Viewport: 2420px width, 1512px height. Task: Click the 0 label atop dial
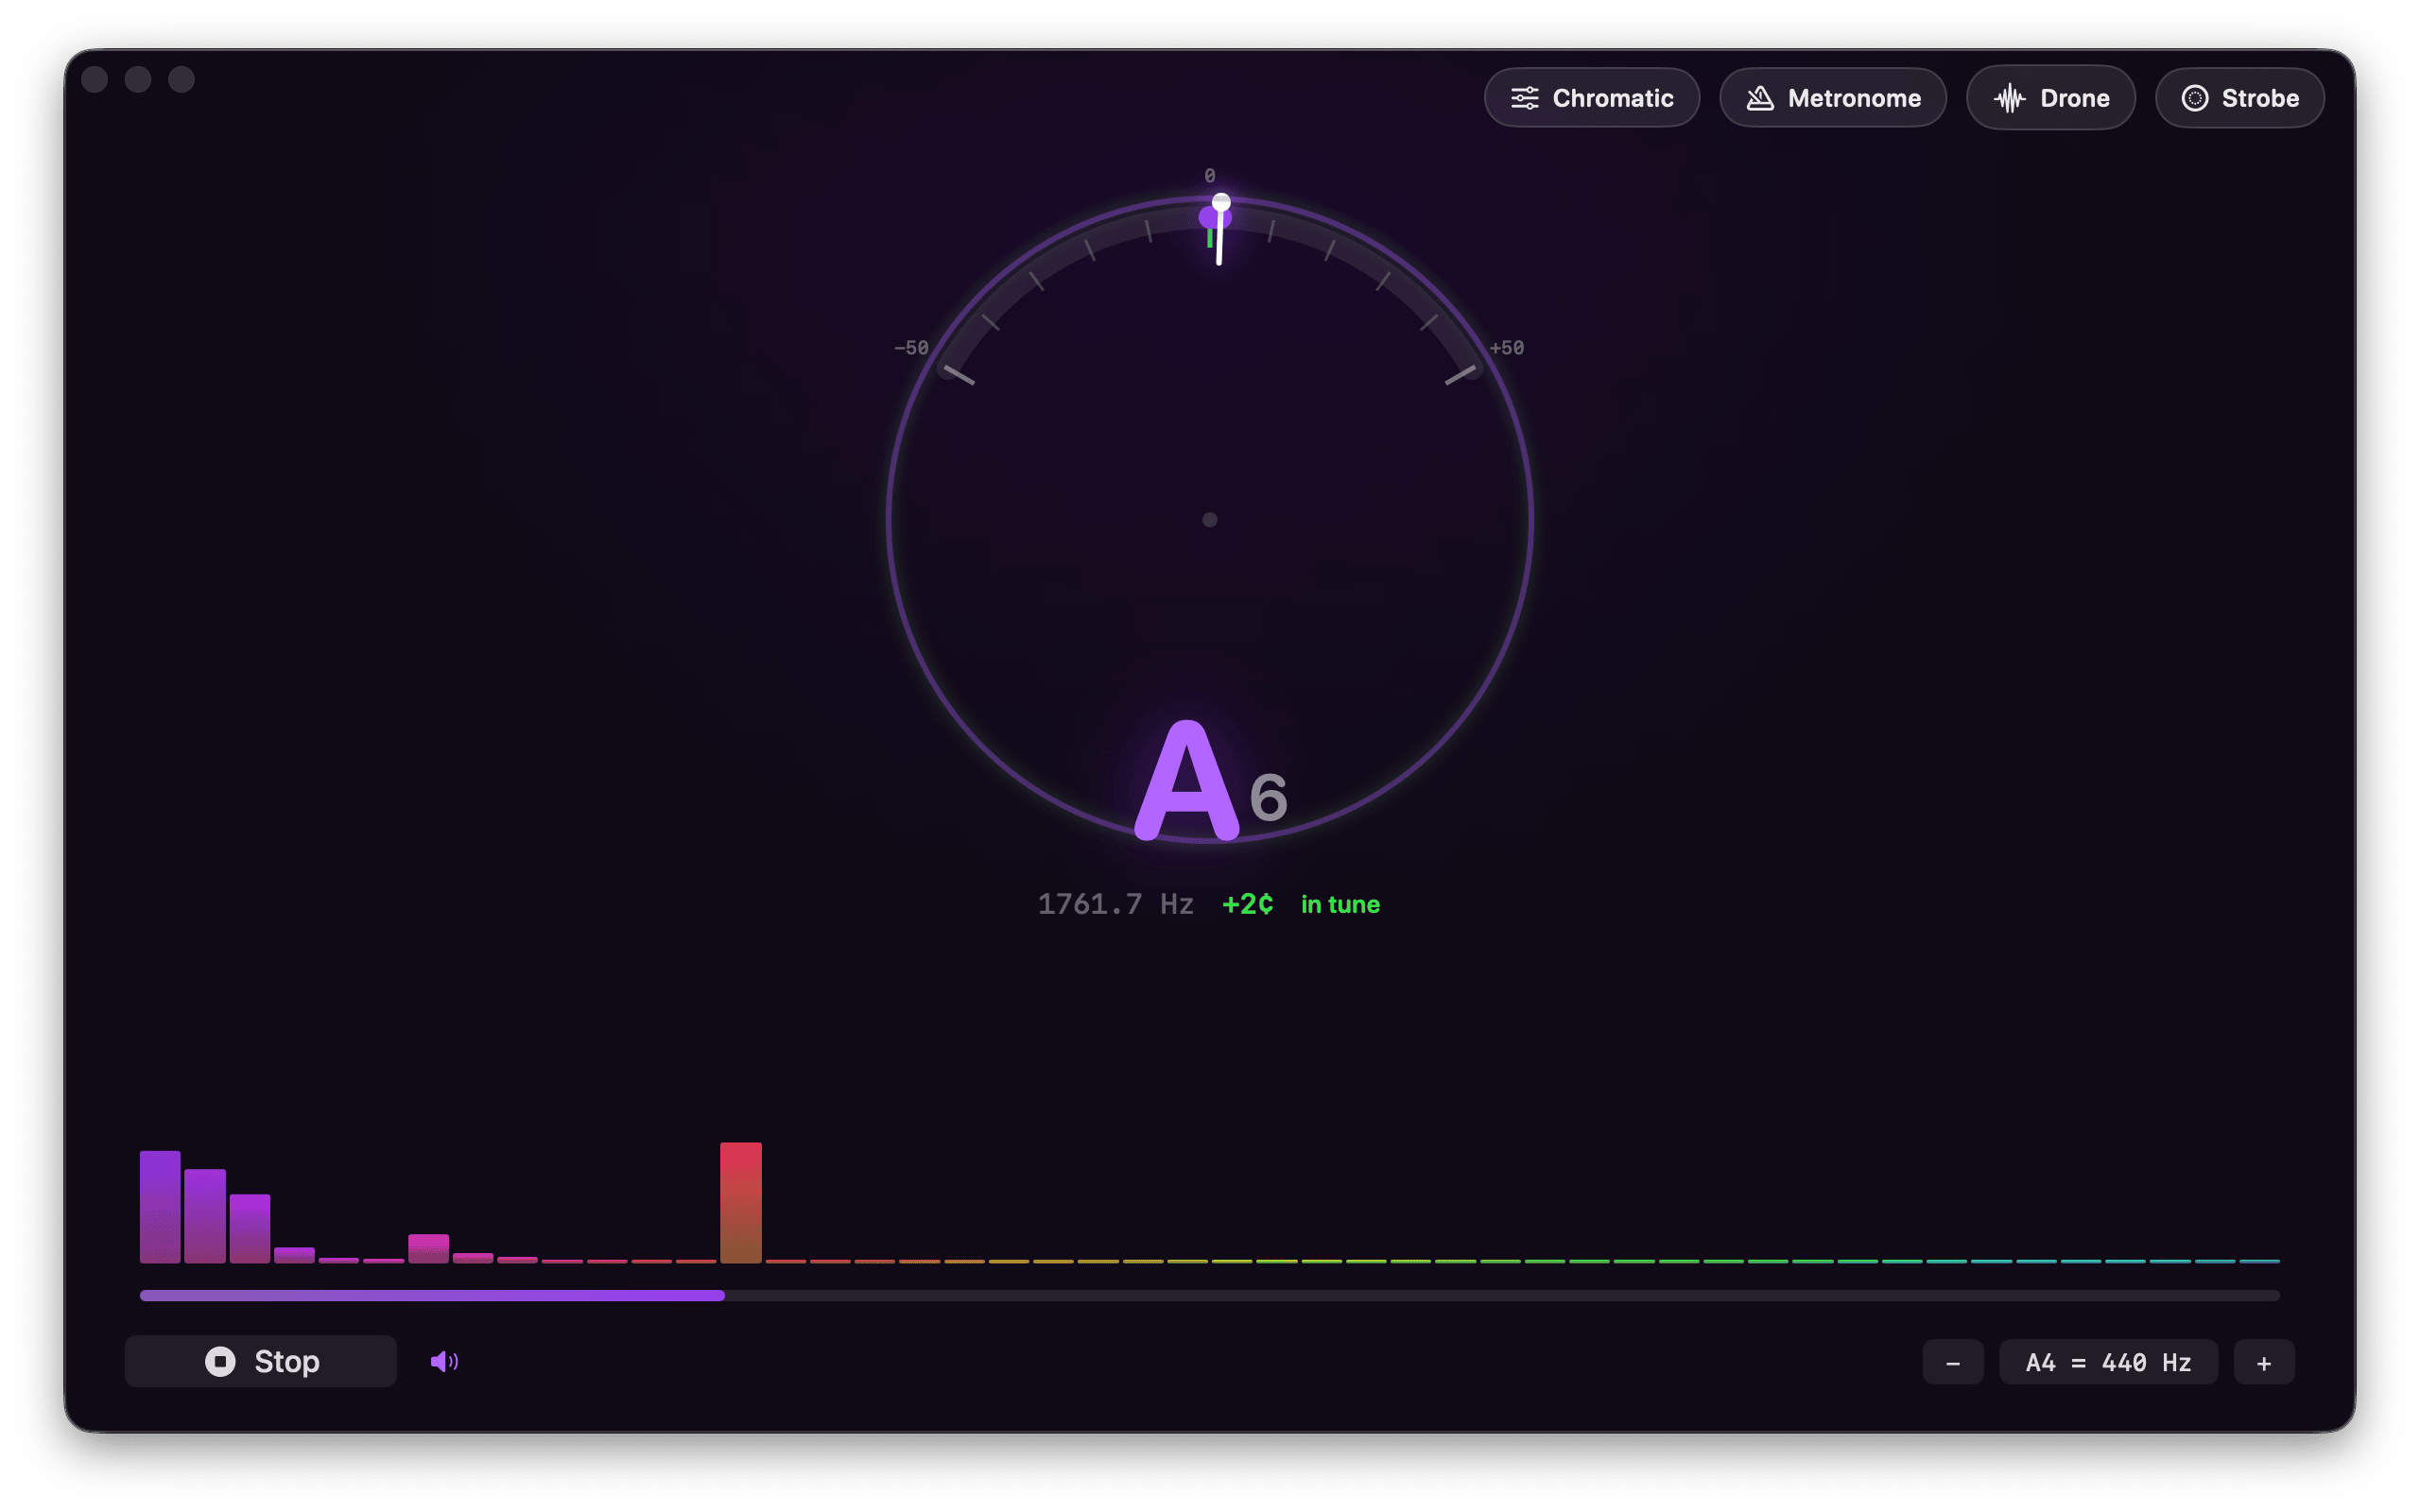click(1210, 175)
